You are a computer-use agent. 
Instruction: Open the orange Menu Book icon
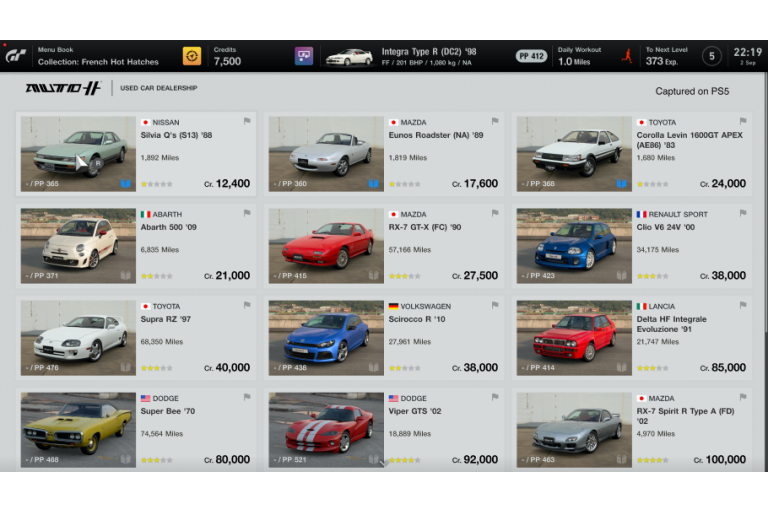[x=192, y=56]
